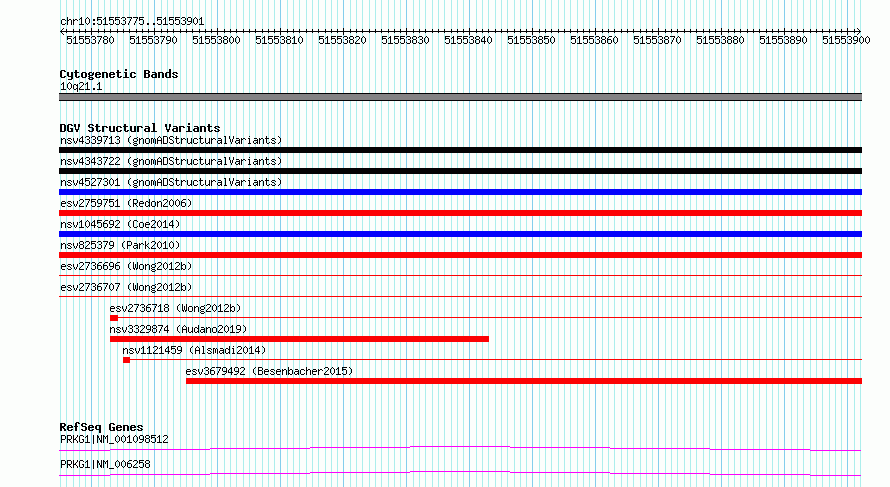The height and width of the screenshot is (487, 890).
Task: Click the red bar for nsv825379
Action: [x=460, y=255]
